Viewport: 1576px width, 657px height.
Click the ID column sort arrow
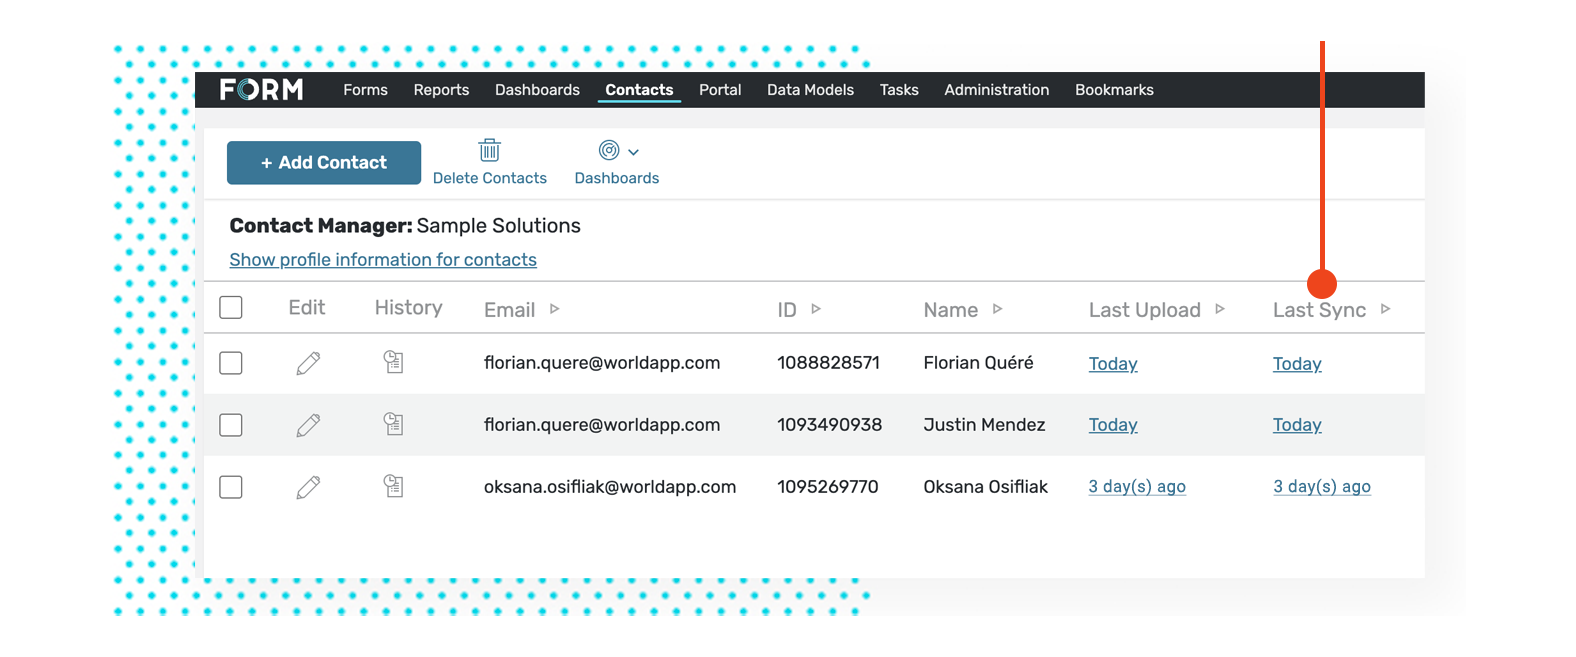tap(816, 309)
